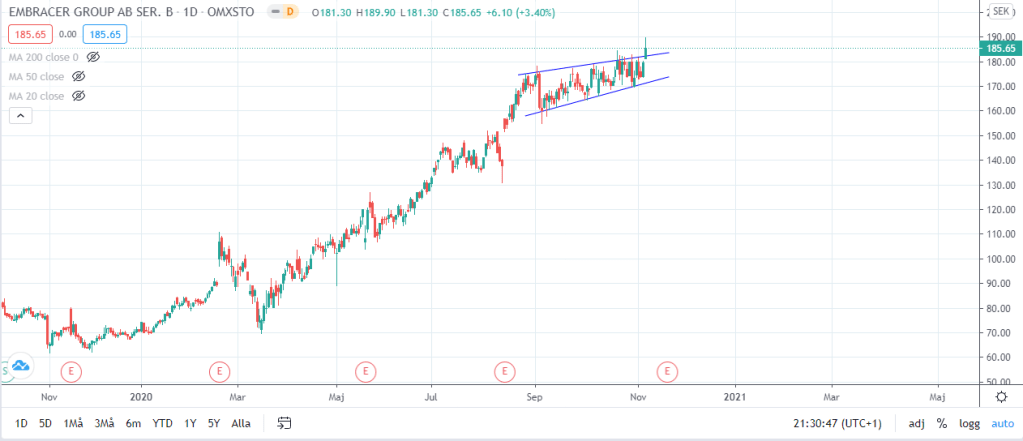Select the 1D time range
The image size is (1023, 441).
[x=20, y=423]
